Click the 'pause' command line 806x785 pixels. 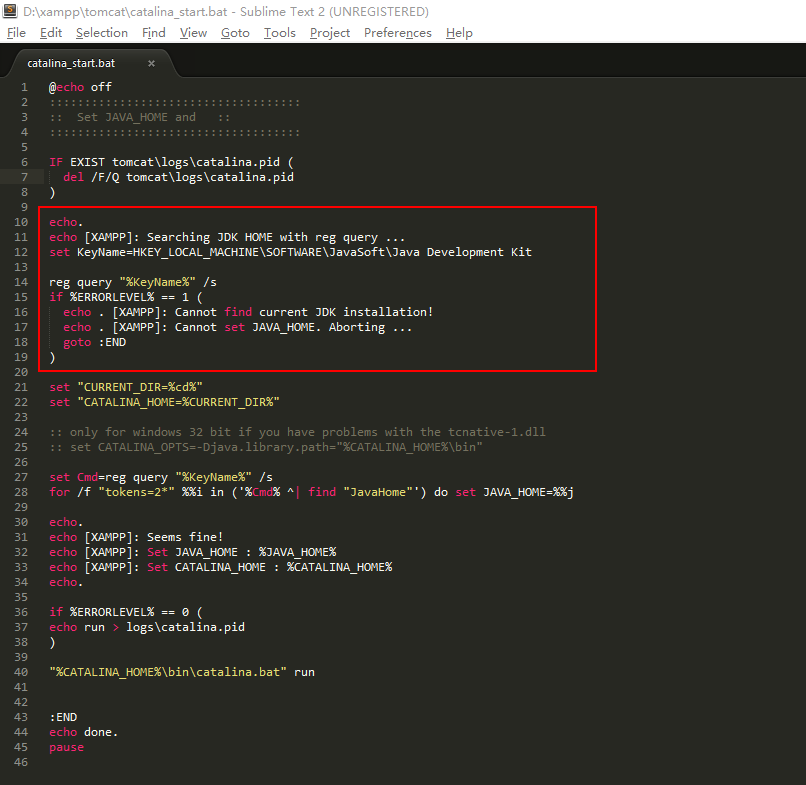[66, 747]
